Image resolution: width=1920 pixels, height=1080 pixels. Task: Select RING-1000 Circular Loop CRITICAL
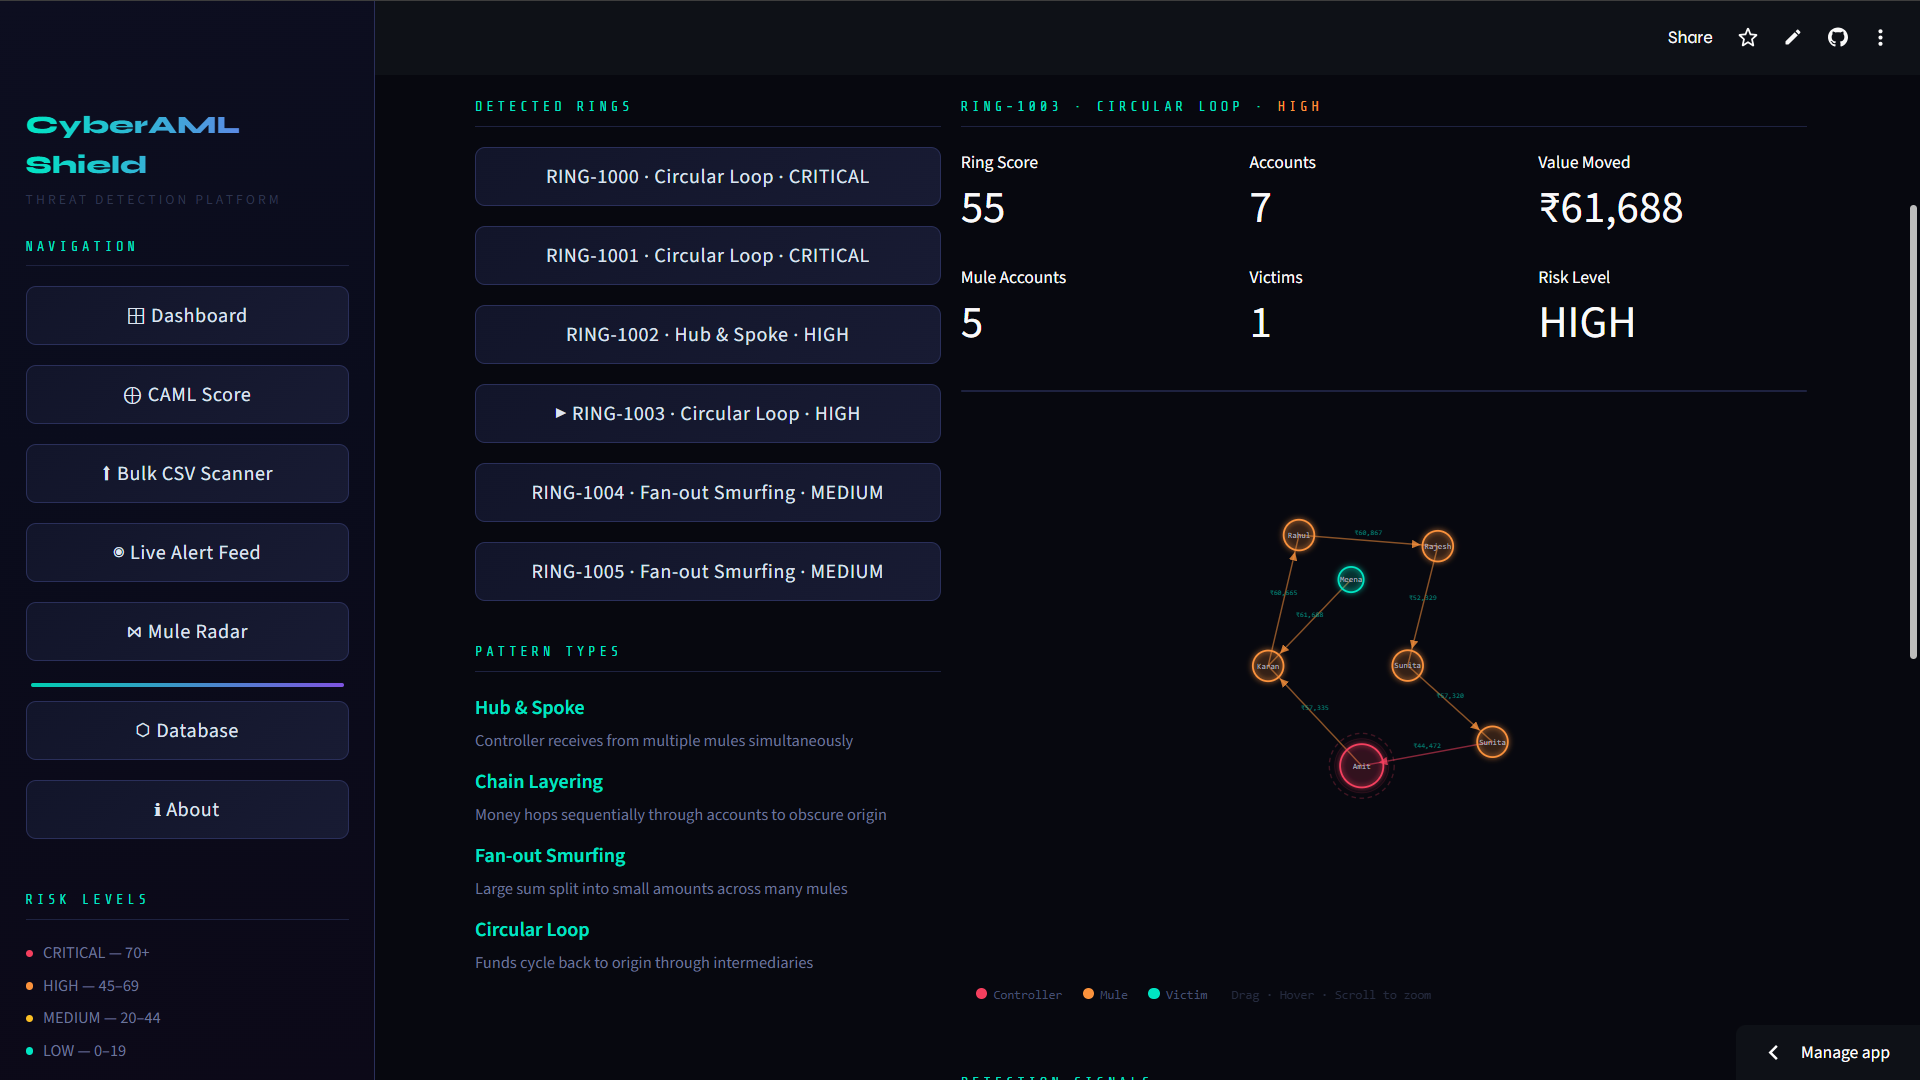[707, 176]
